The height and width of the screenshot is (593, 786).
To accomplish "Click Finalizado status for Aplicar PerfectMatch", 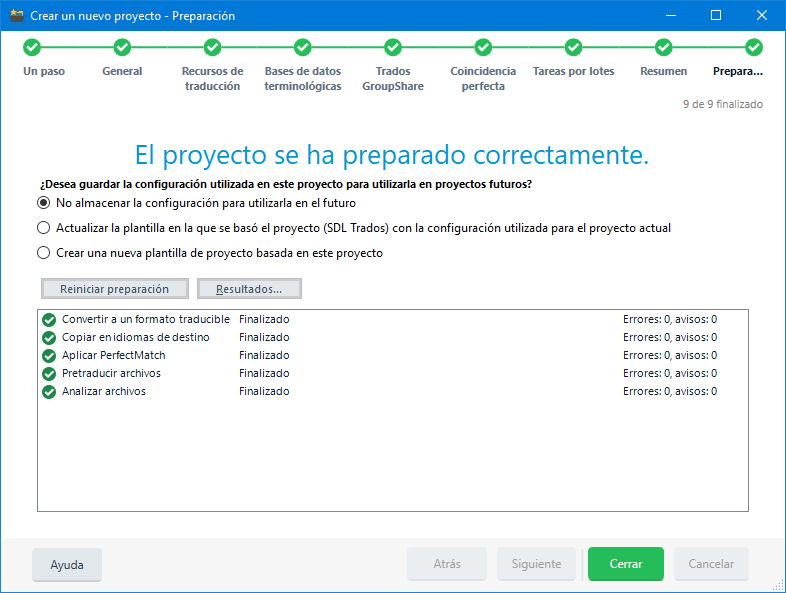I will click(264, 355).
